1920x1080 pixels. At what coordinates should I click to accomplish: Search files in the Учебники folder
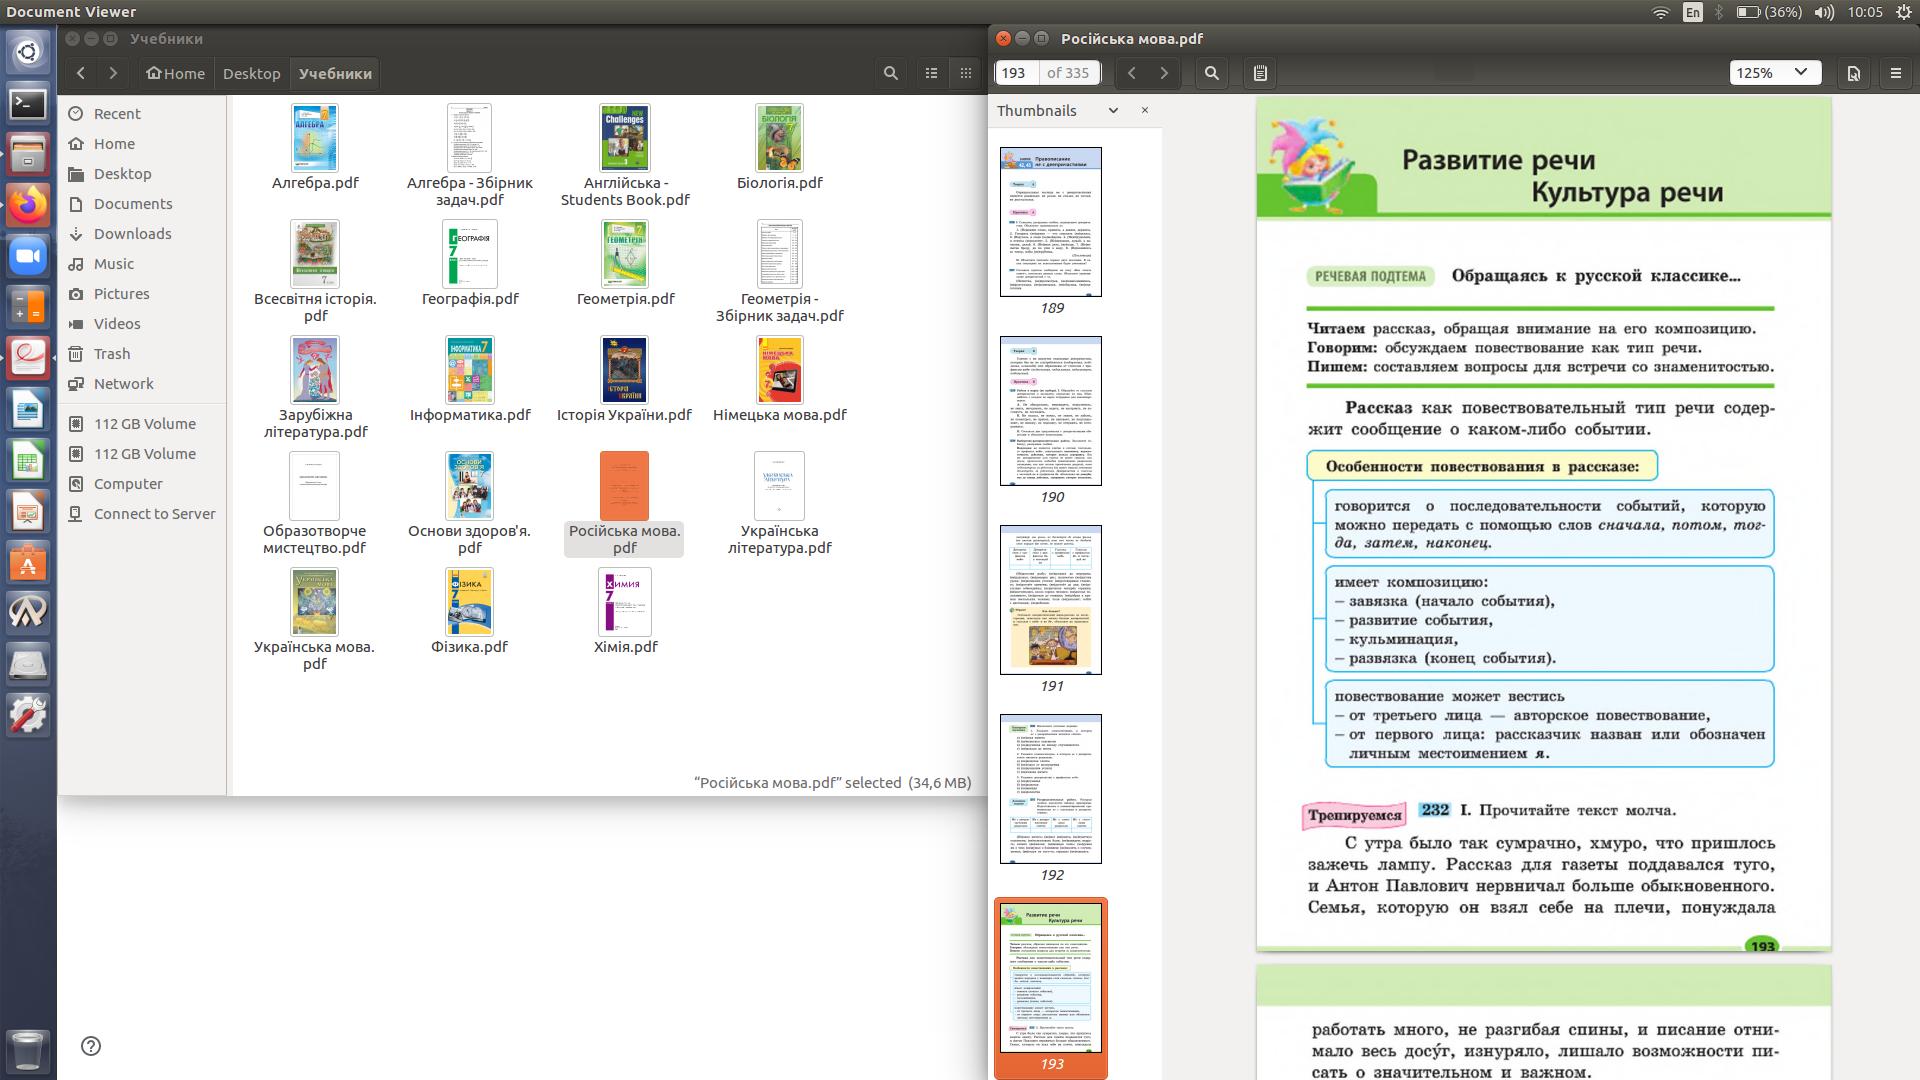pos(891,73)
